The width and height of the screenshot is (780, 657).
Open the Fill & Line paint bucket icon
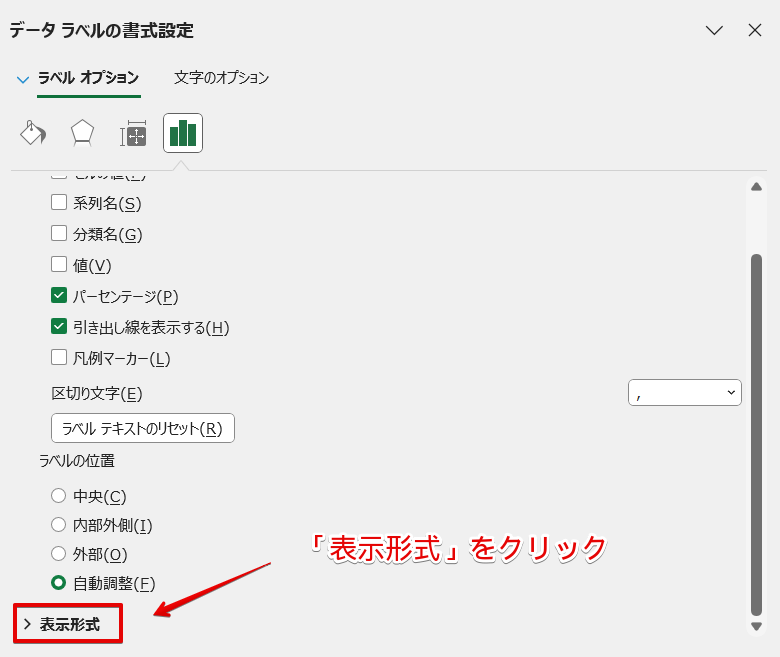(x=33, y=133)
